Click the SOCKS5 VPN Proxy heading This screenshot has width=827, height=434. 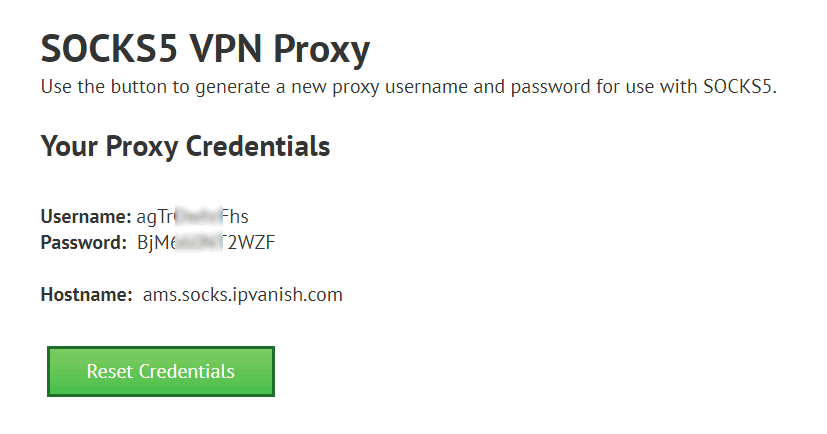pyautogui.click(x=206, y=49)
